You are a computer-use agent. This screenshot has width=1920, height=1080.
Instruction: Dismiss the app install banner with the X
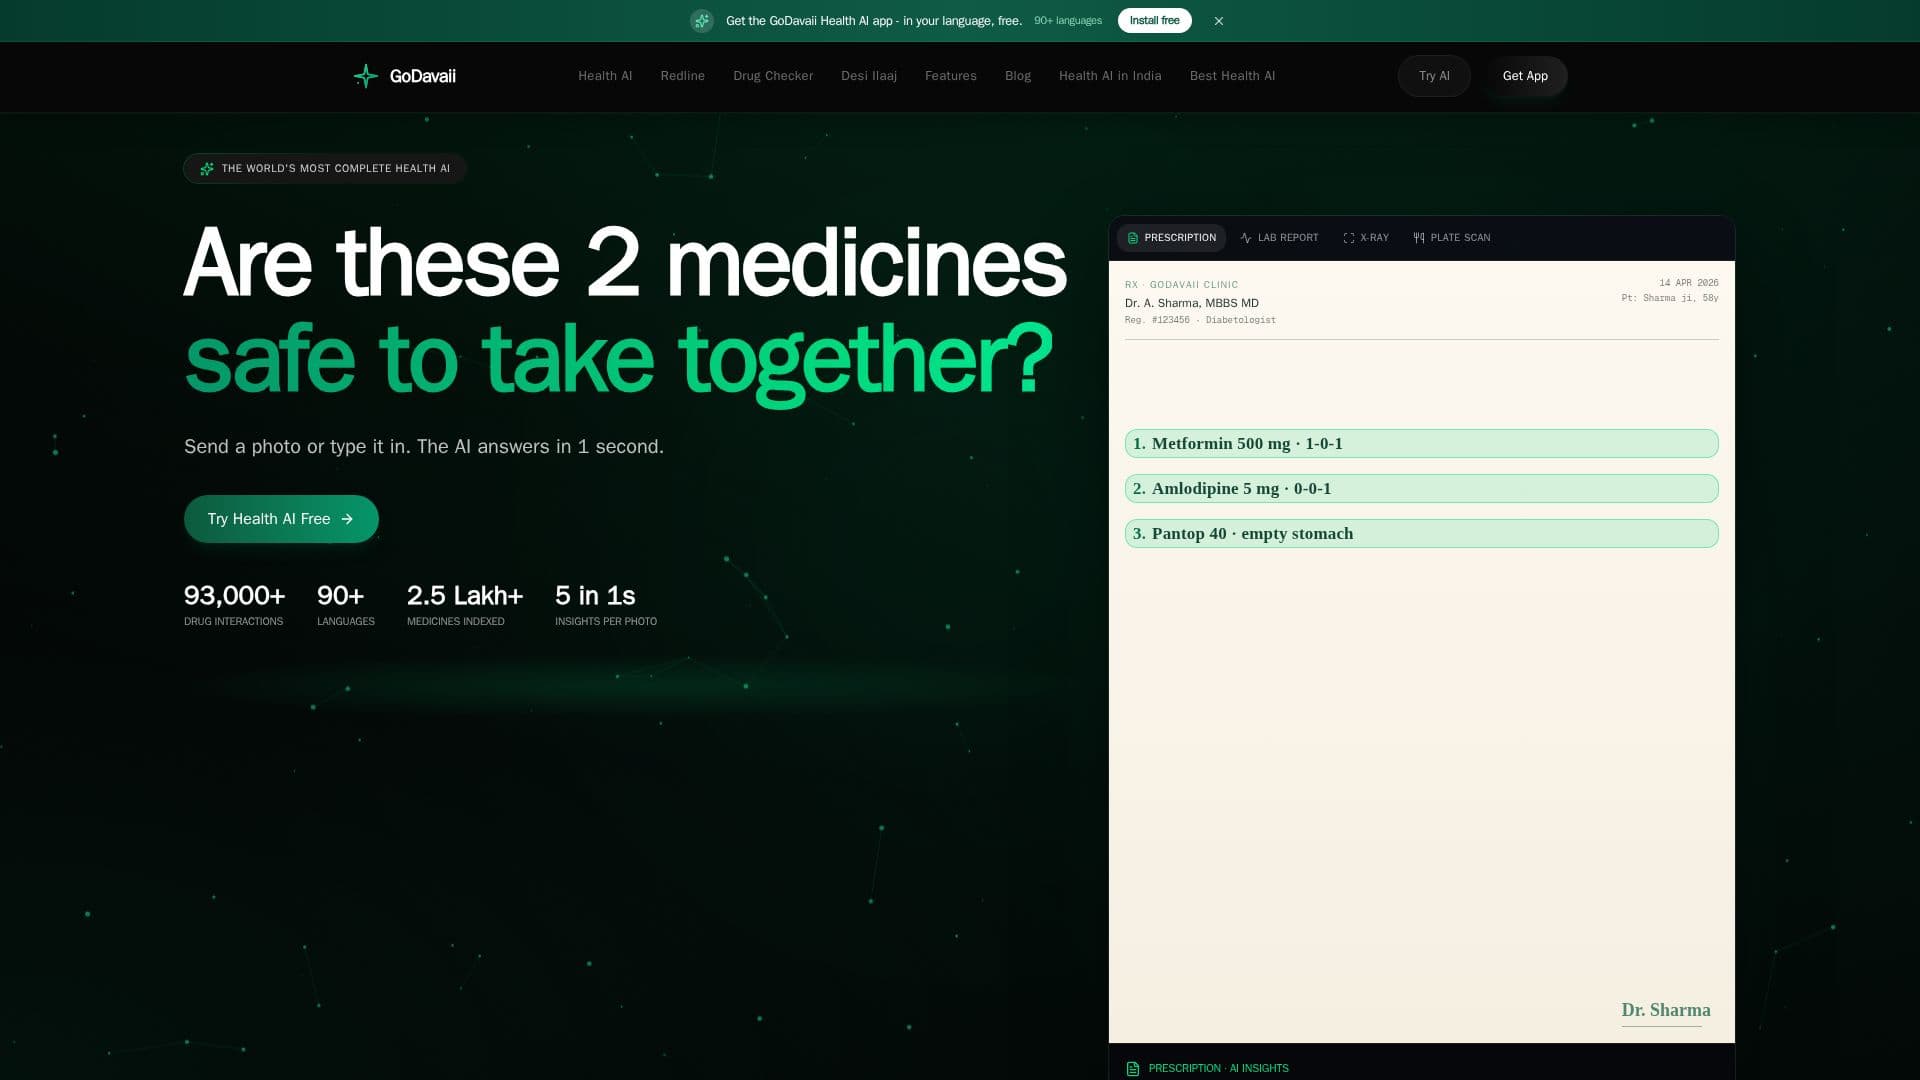click(1219, 21)
